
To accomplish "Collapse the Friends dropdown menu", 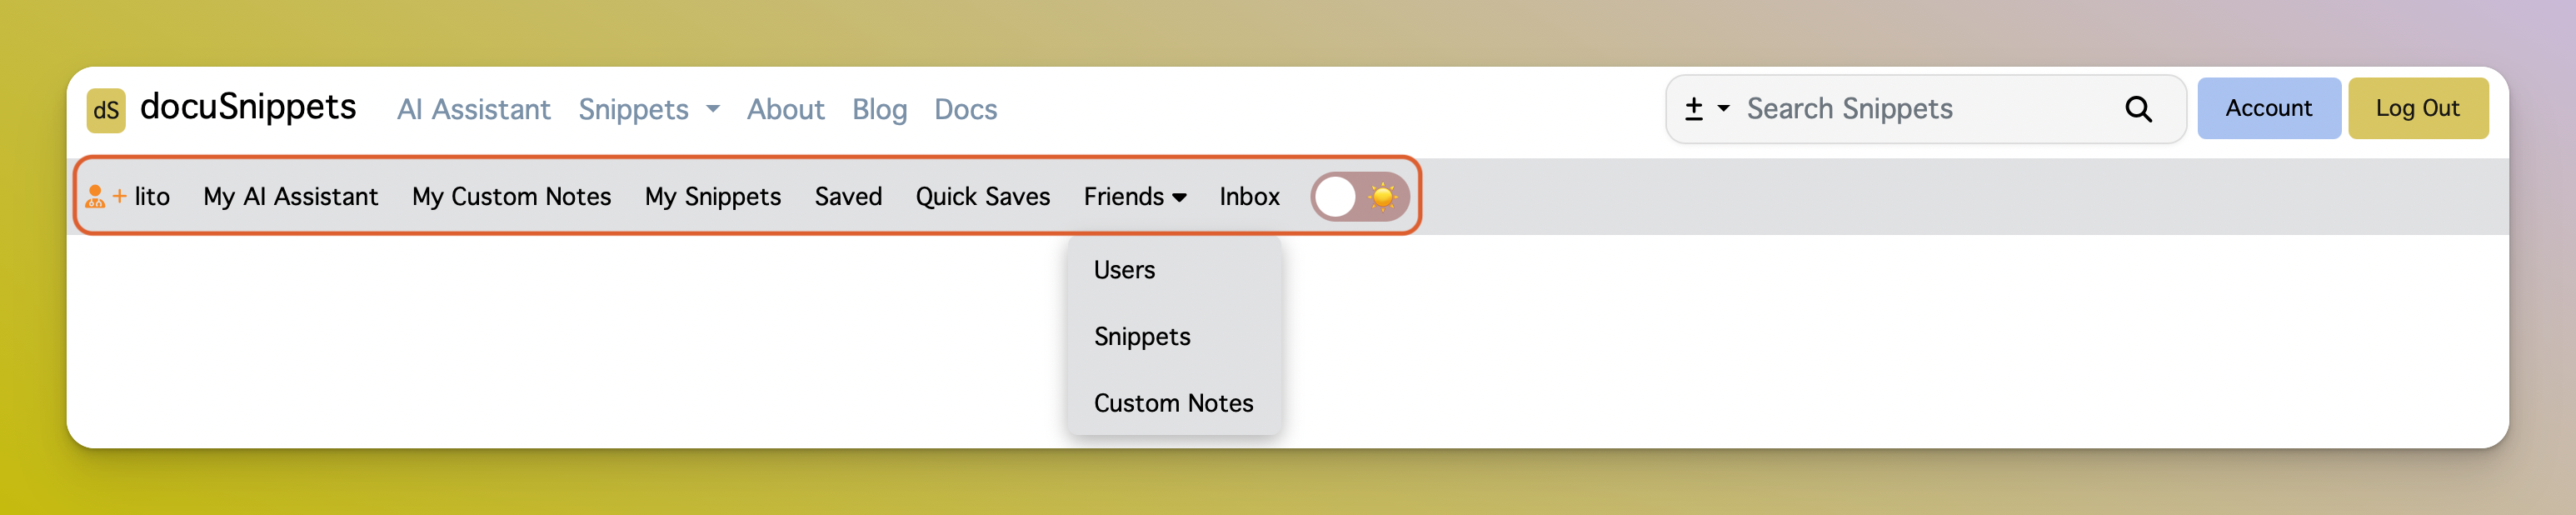I will (x=1134, y=196).
